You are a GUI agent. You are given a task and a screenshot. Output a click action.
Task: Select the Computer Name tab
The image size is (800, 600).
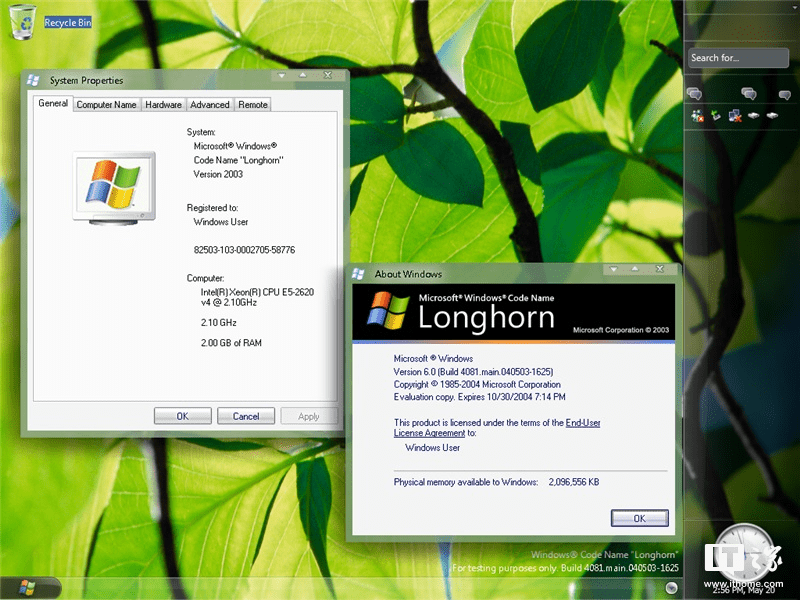(106, 103)
